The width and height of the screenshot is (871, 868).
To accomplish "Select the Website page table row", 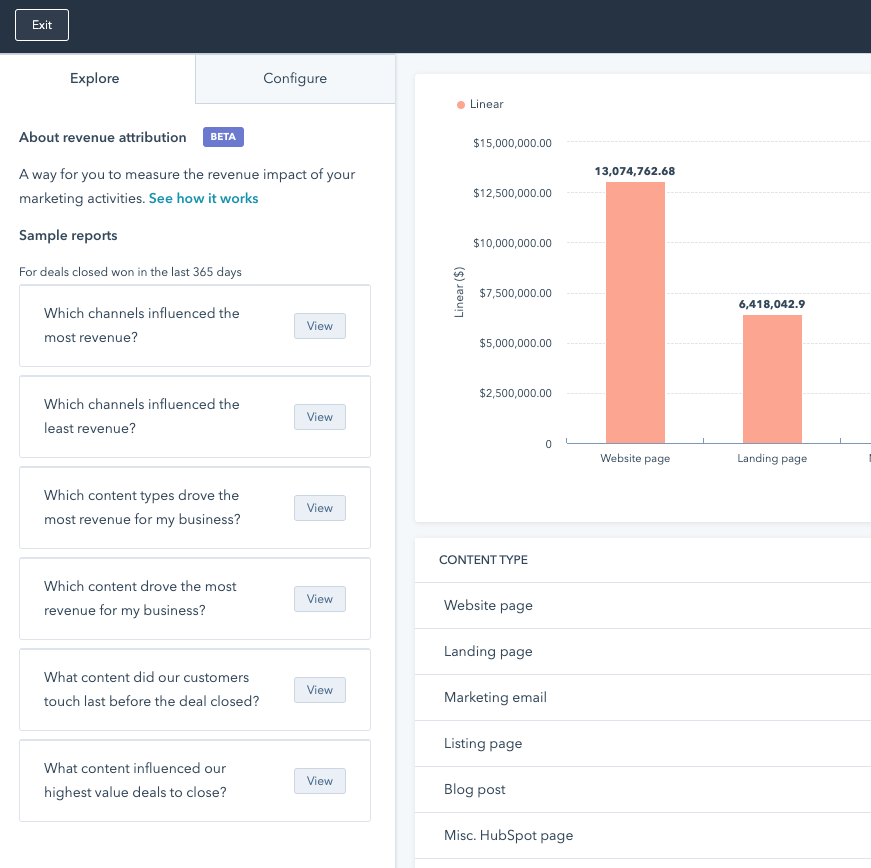I will [488, 605].
